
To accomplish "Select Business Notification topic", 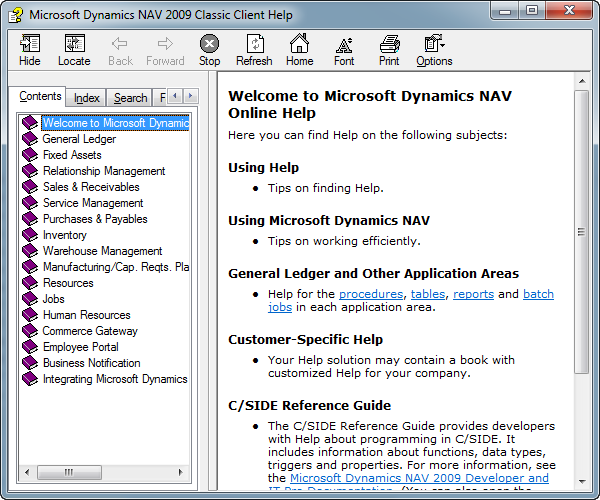I will (x=91, y=363).
